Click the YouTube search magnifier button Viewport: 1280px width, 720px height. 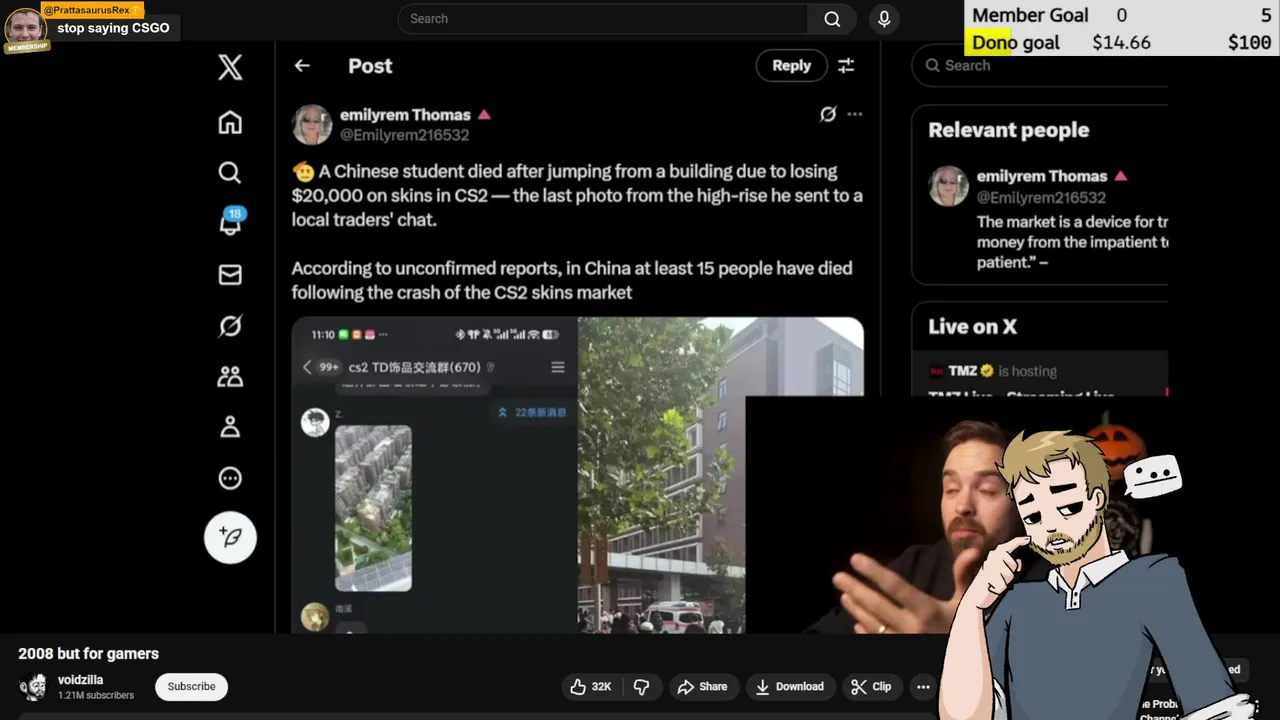[x=832, y=19]
